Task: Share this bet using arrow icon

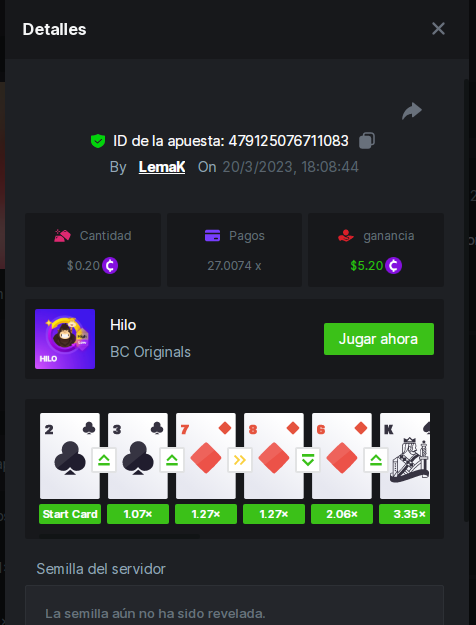Action: point(411,111)
